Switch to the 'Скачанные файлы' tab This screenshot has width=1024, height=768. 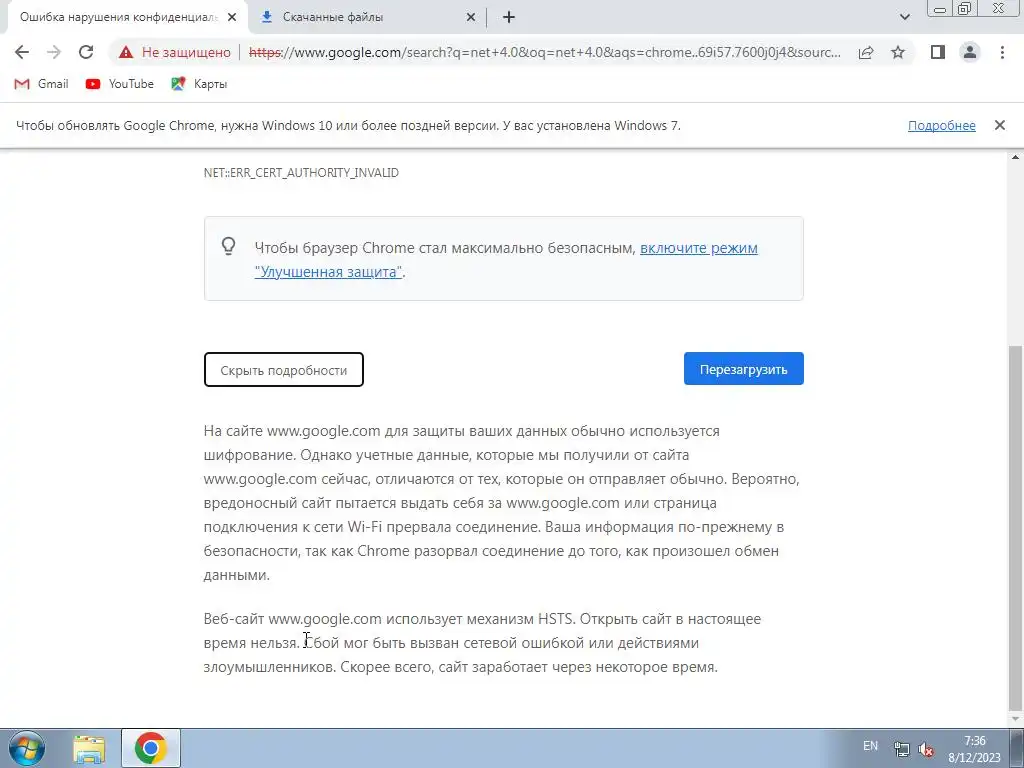(368, 17)
